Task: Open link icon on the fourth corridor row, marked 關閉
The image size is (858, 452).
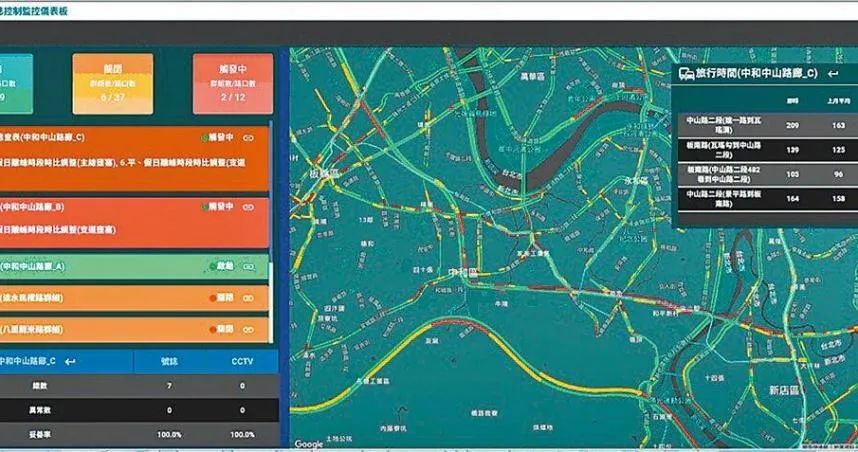Action: pos(248,298)
